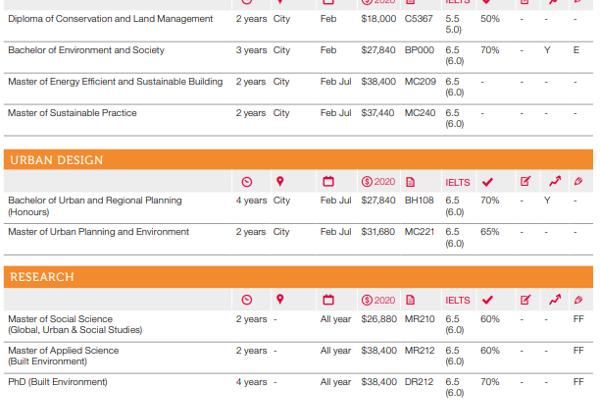
Task: Click Master of Urban Planning and Environment
Action: [98, 232]
